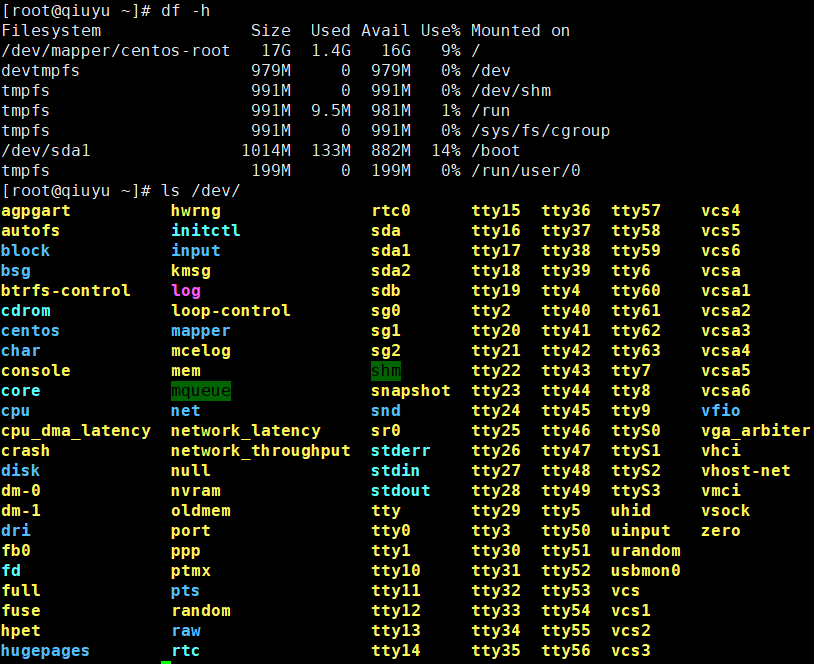Select the "1.4G" used value
The width and height of the screenshot is (814, 664).
coord(331,51)
